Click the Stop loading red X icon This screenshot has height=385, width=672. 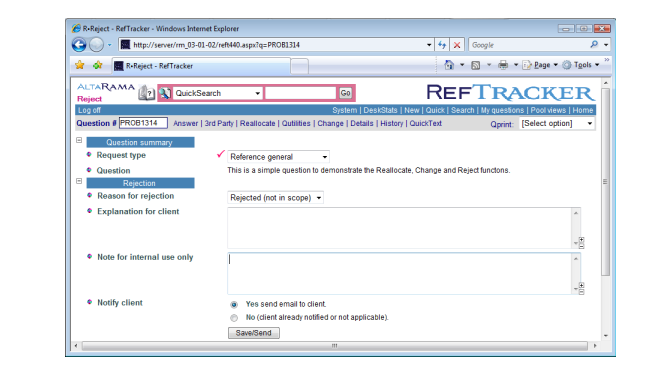pos(457,45)
